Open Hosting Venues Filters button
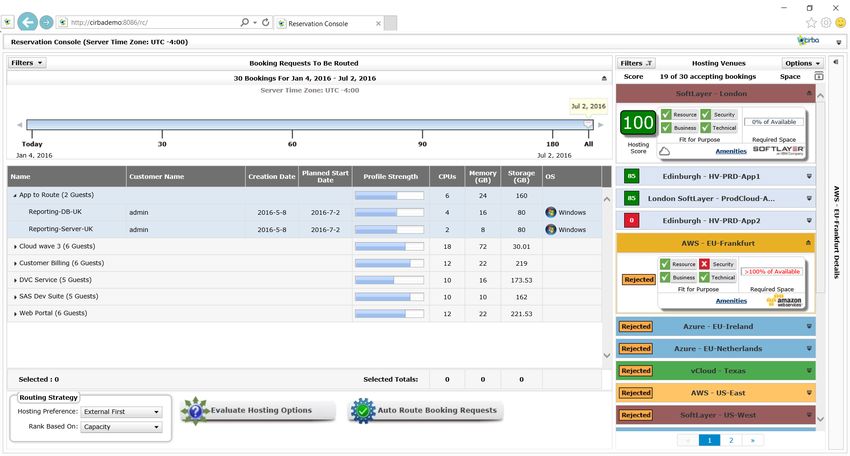Viewport: 850px width, 456px height. coord(636,63)
